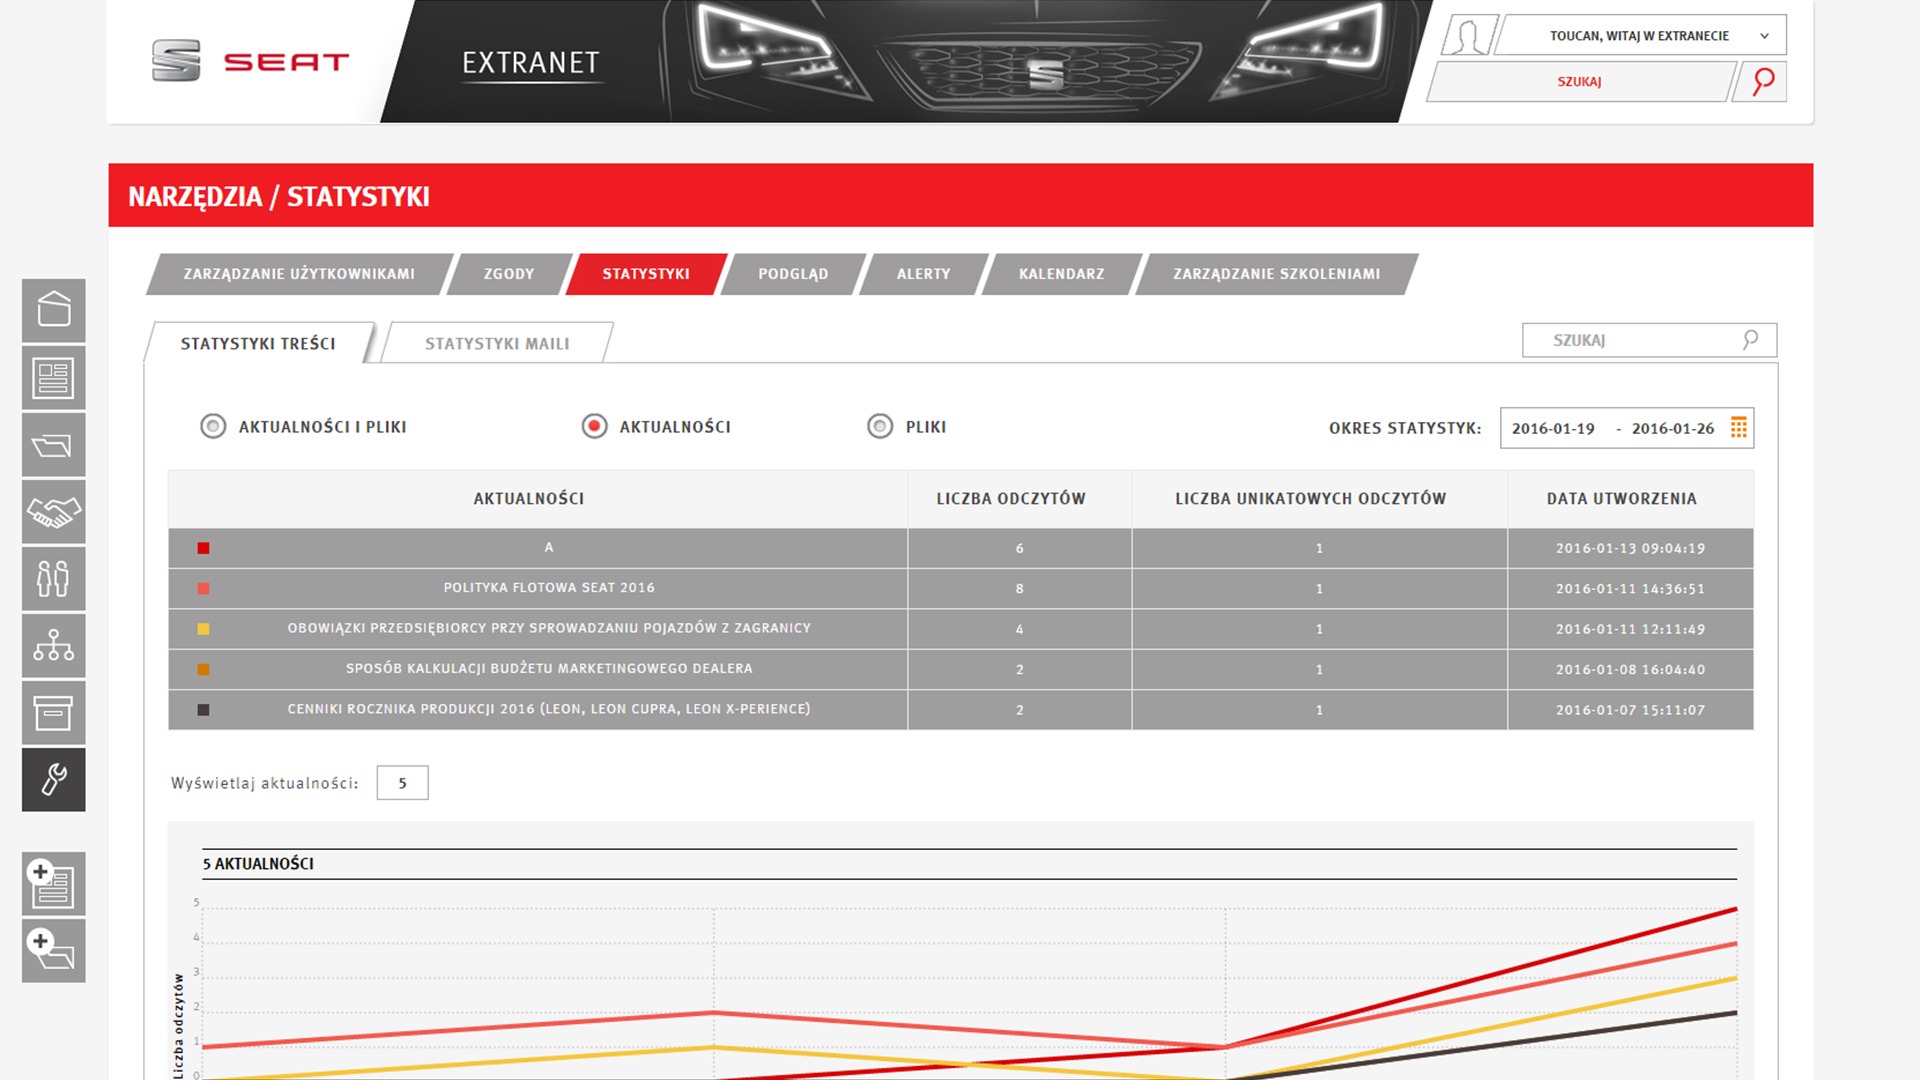Open the people icon in the sidebar
Image resolution: width=1920 pixels, height=1080 pixels.
click(54, 578)
